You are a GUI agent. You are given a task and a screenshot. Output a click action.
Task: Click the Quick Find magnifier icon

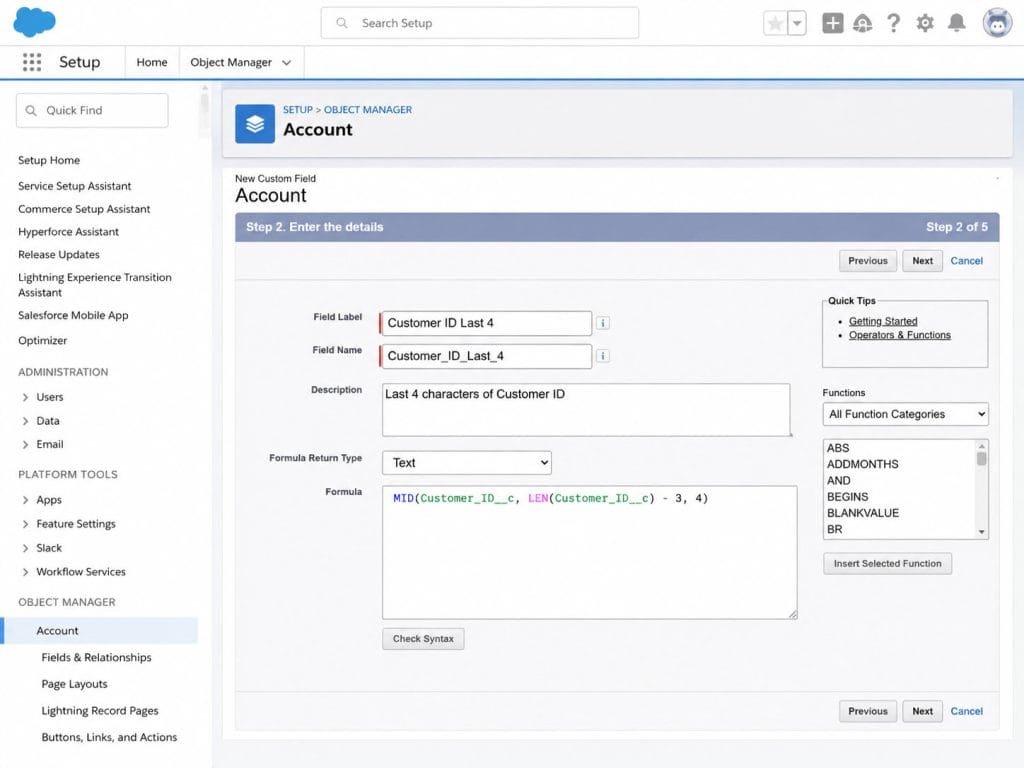pyautogui.click(x=31, y=110)
